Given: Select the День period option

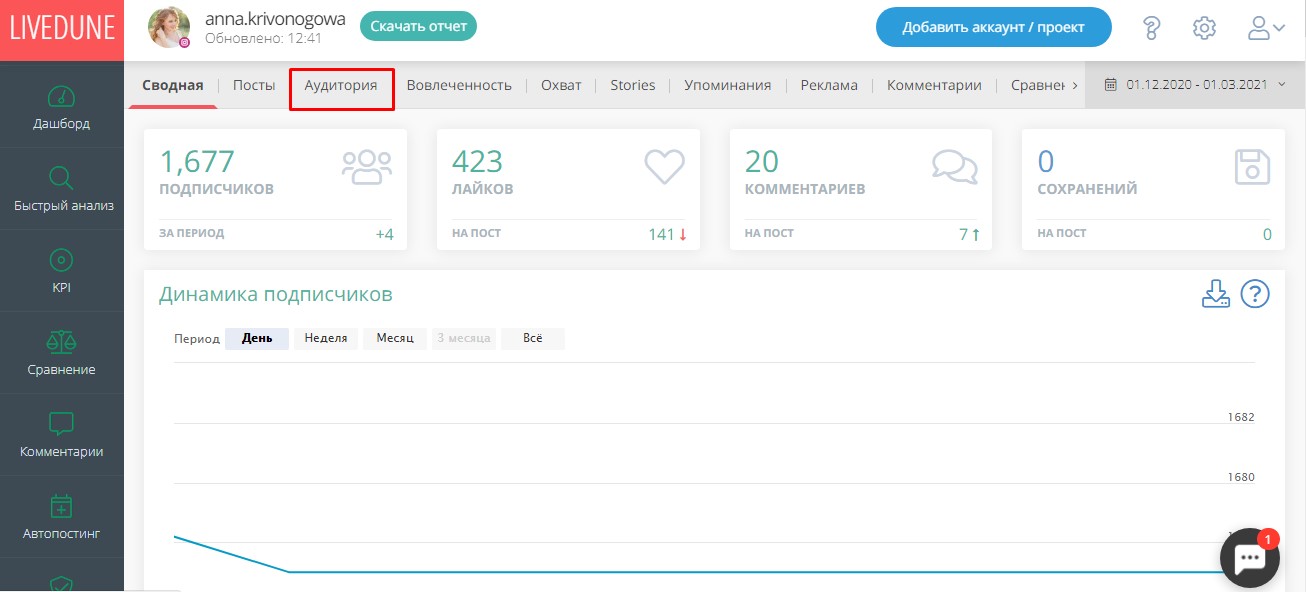Looking at the screenshot, I should 257,338.
